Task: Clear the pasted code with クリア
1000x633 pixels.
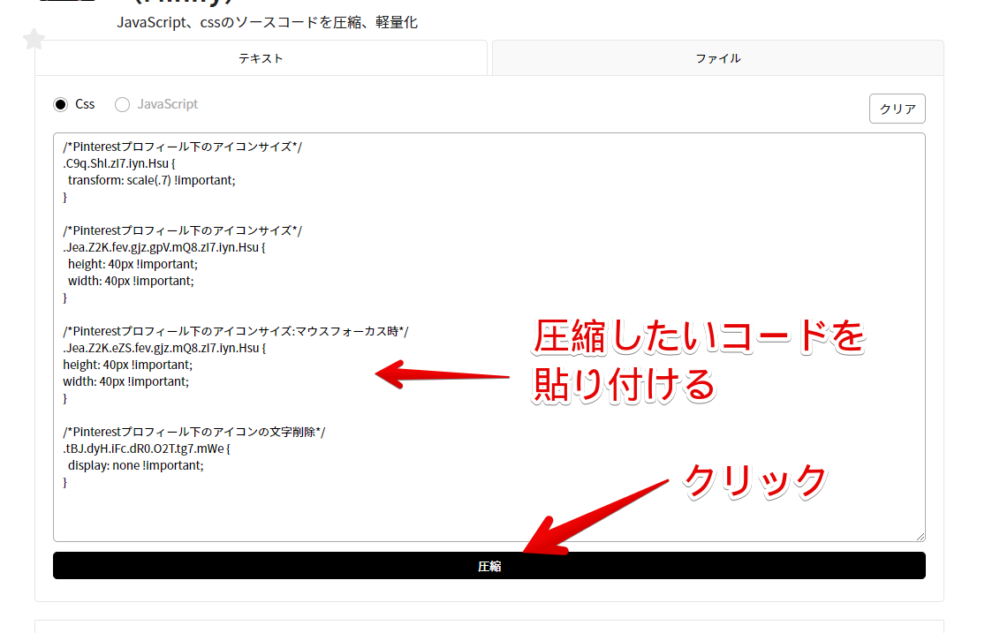Action: [896, 108]
